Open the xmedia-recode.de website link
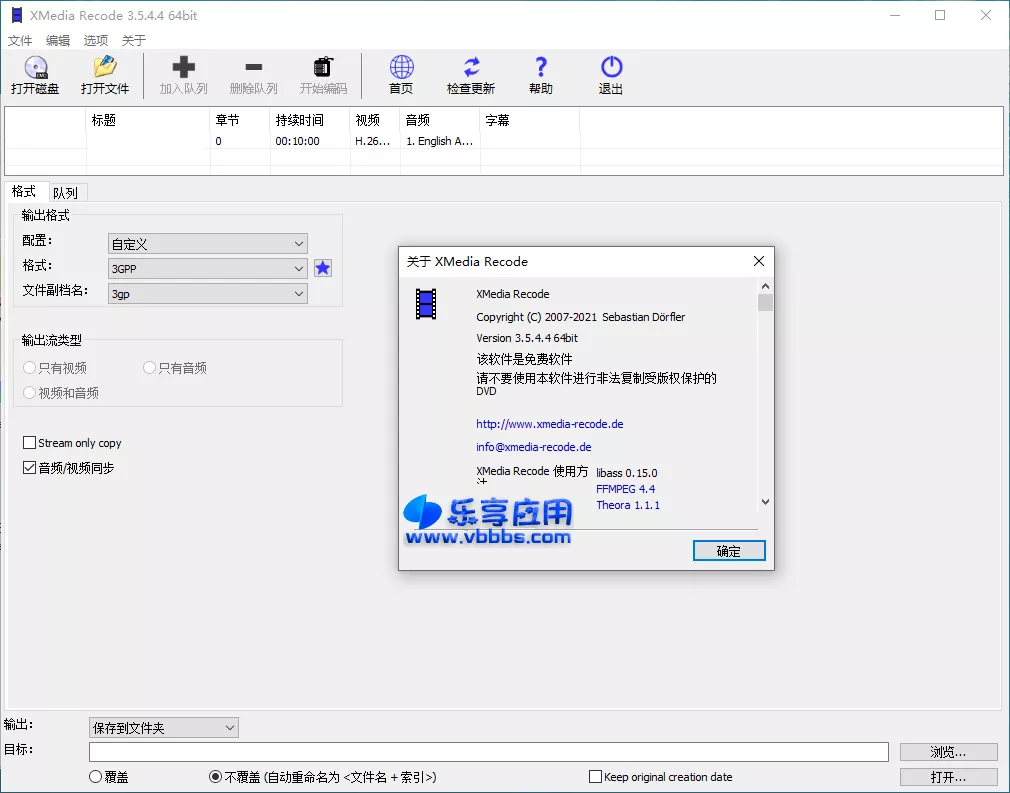The height and width of the screenshot is (793, 1010). [549, 423]
